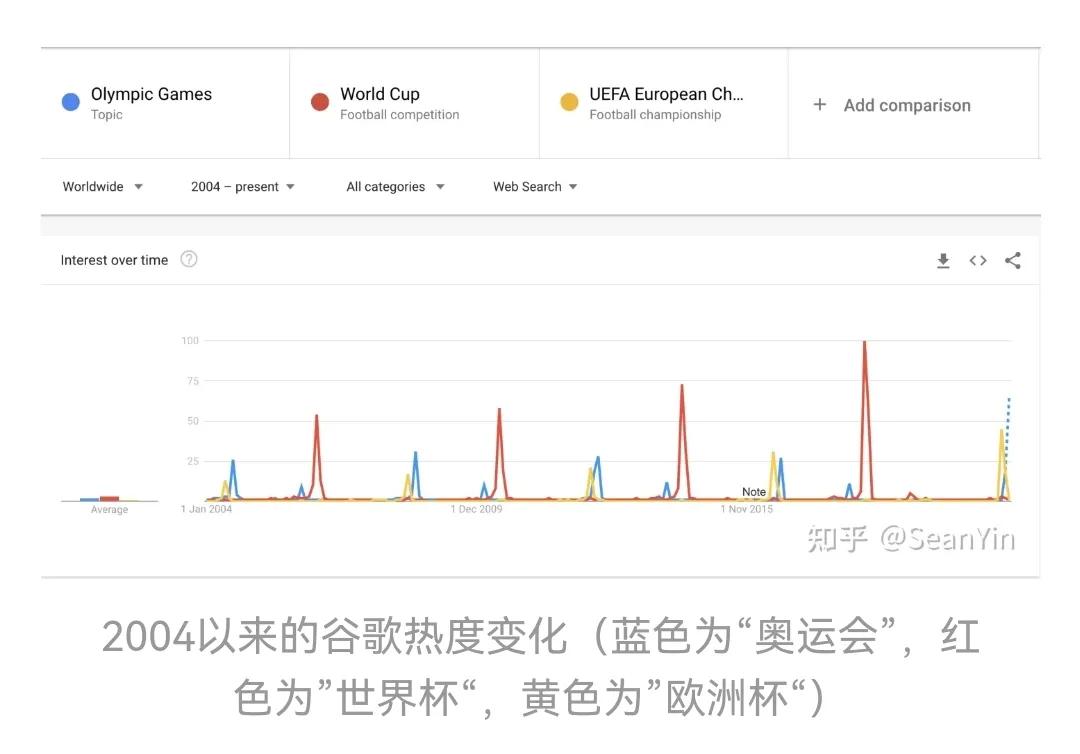
Task: Download the trends data using the download icon
Action: pos(942,260)
